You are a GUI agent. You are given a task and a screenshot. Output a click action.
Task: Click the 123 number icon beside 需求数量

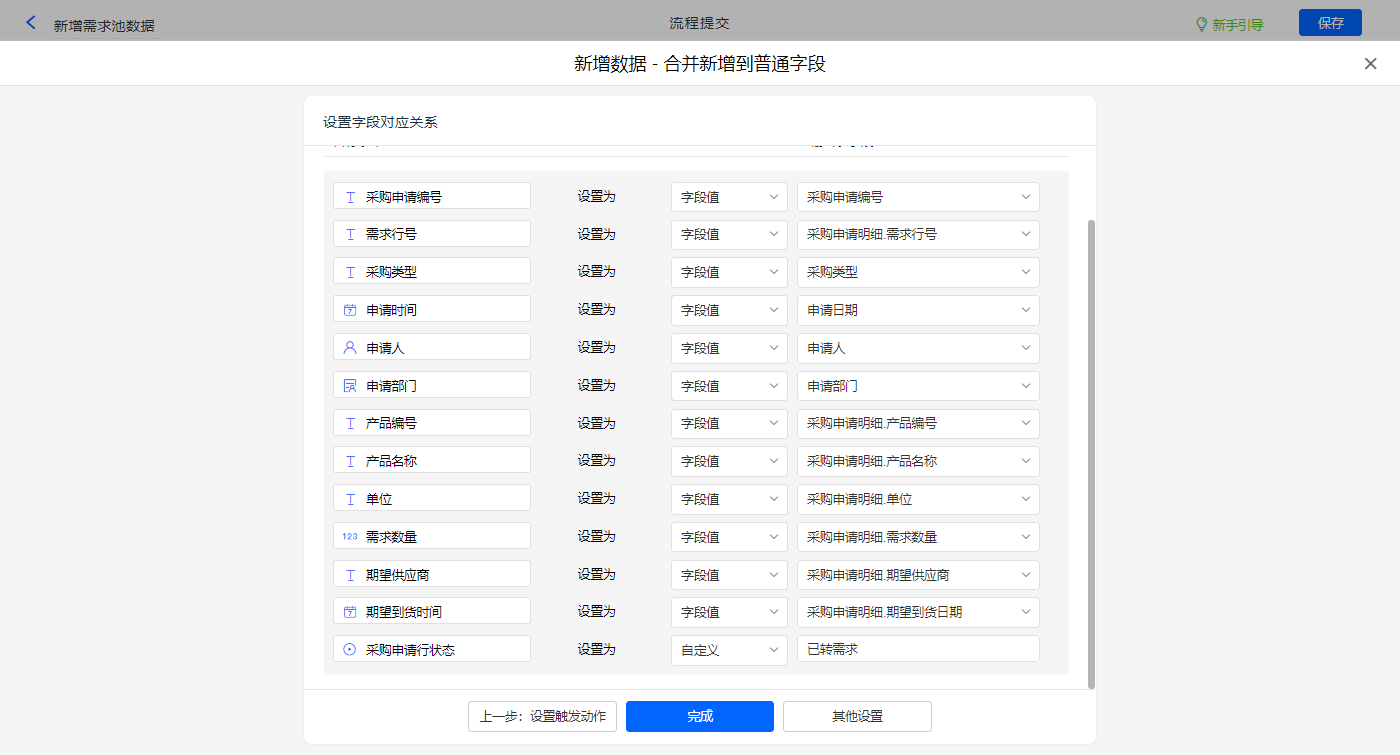click(350, 537)
